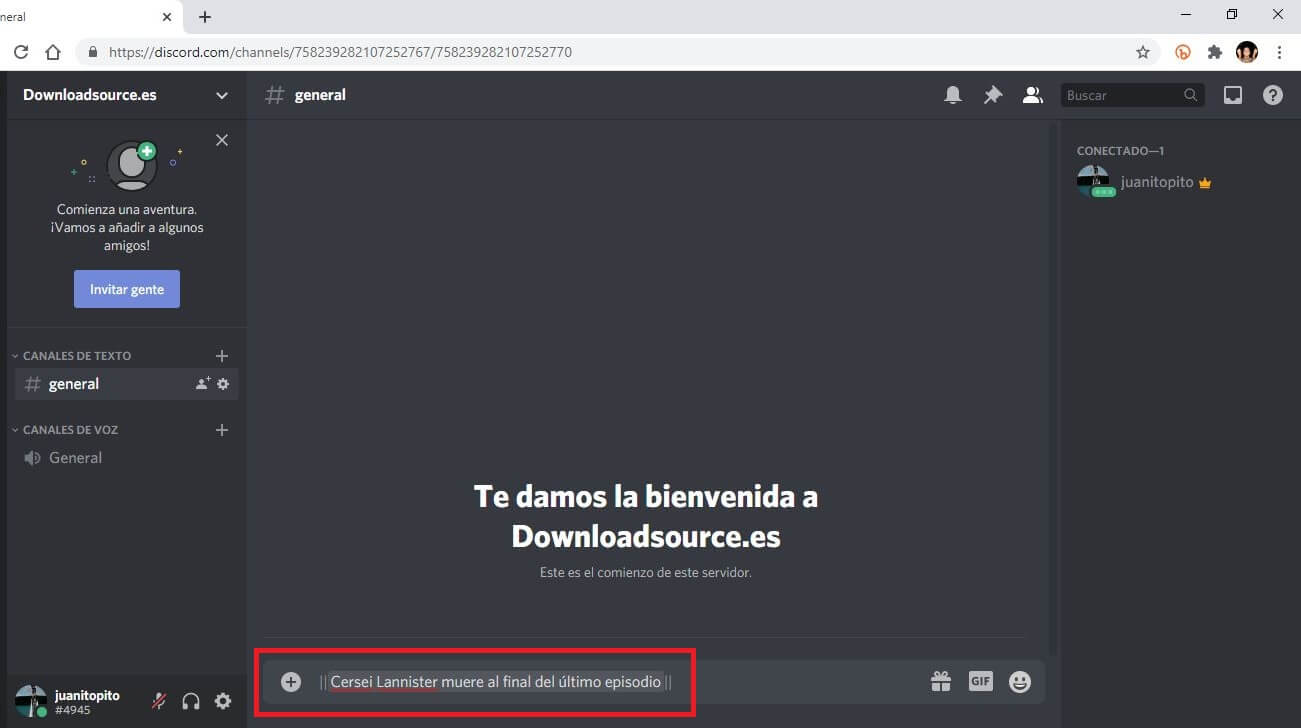Open Discord help question mark icon

(1272, 95)
